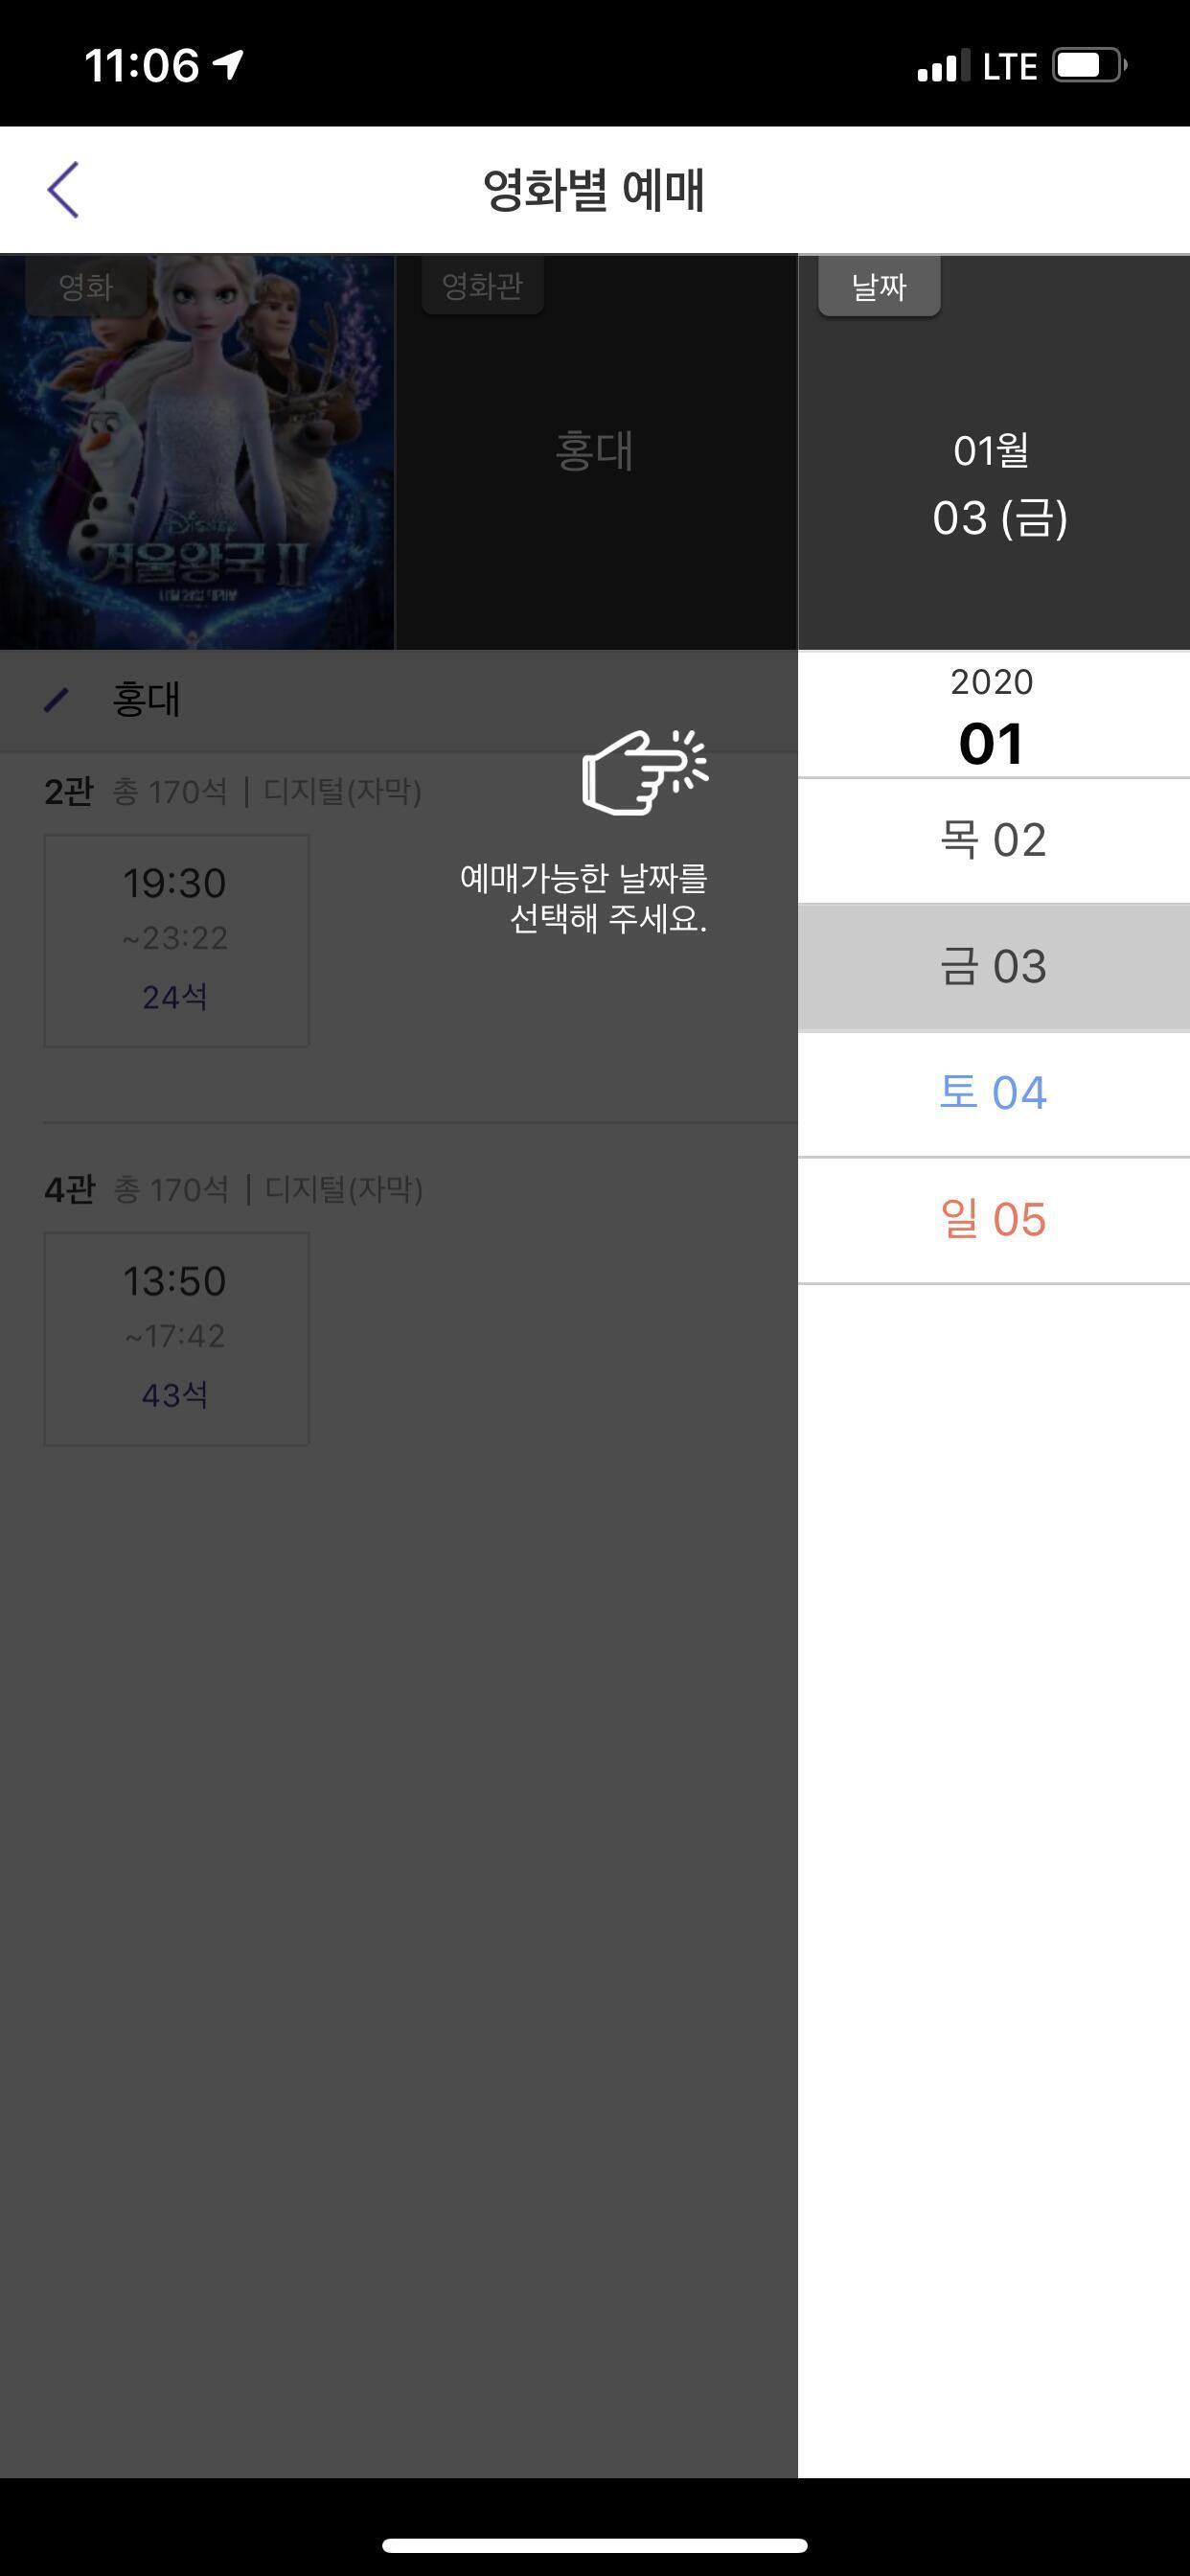Tap the pointing hand hint icon
This screenshot has height=2576, width=1190.
(x=644, y=771)
